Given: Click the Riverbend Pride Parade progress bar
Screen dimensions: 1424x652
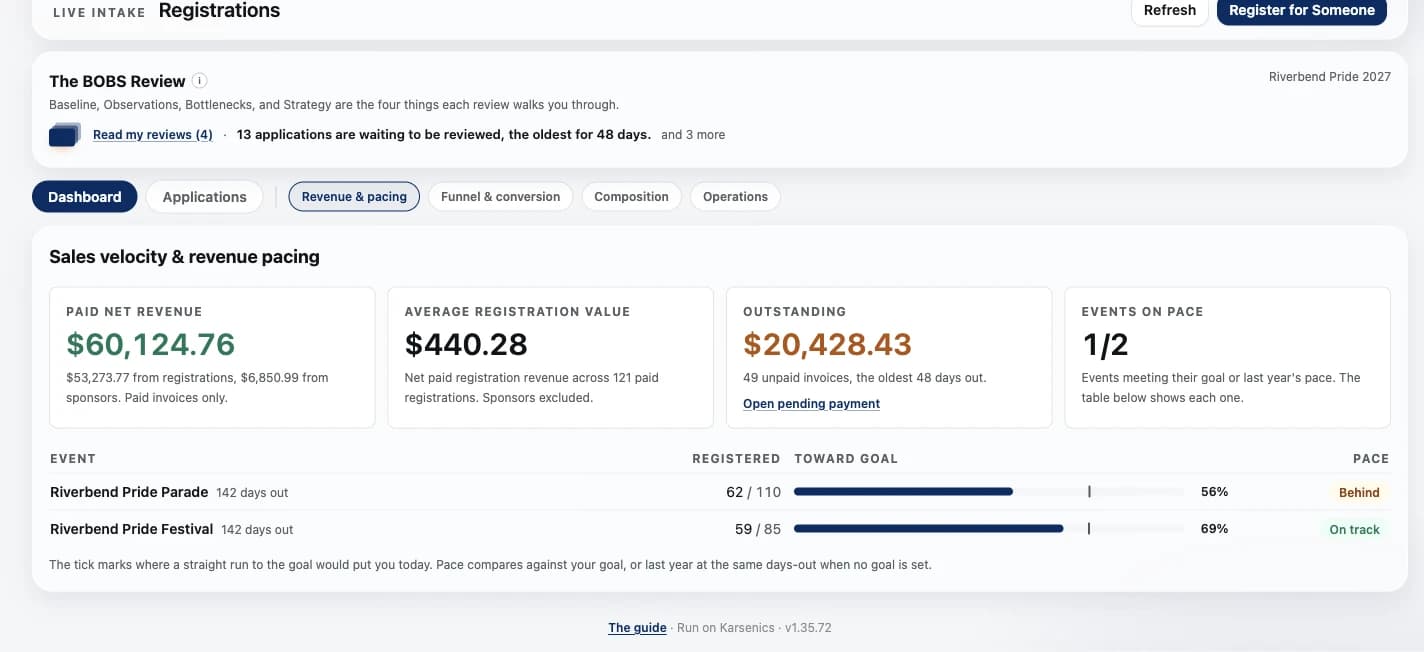Looking at the screenshot, I should (989, 492).
